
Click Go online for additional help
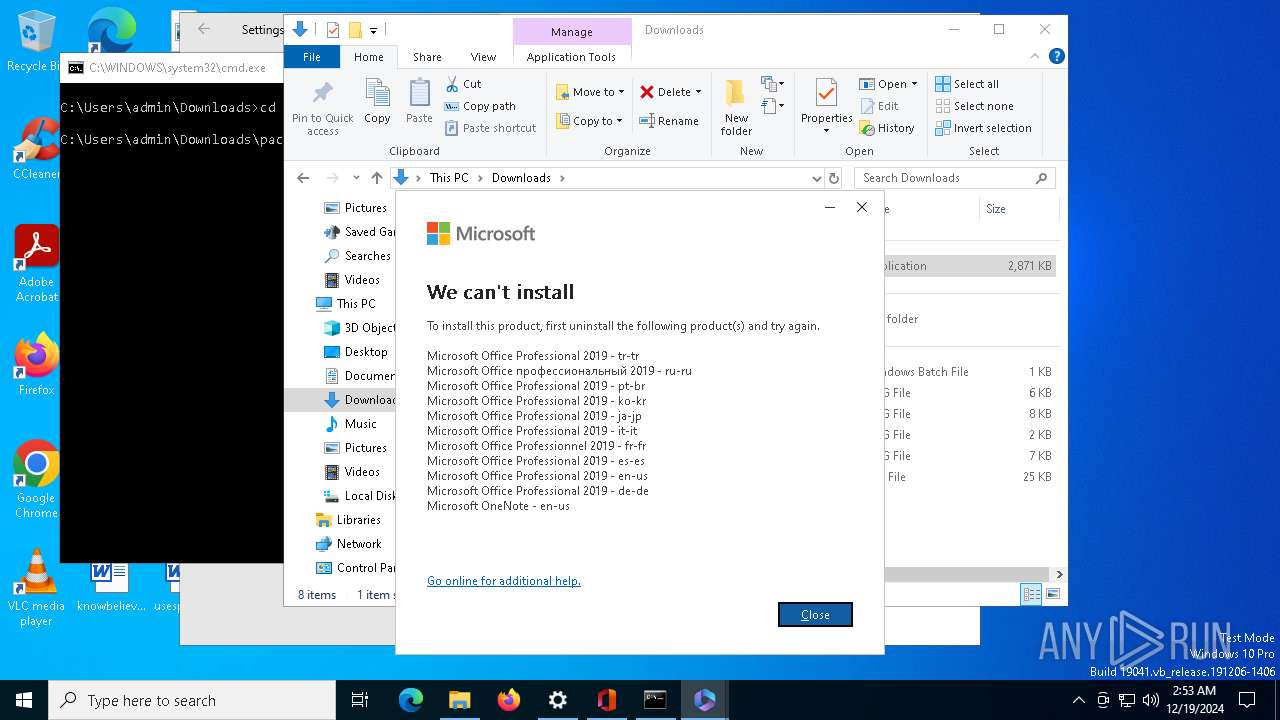(x=504, y=581)
